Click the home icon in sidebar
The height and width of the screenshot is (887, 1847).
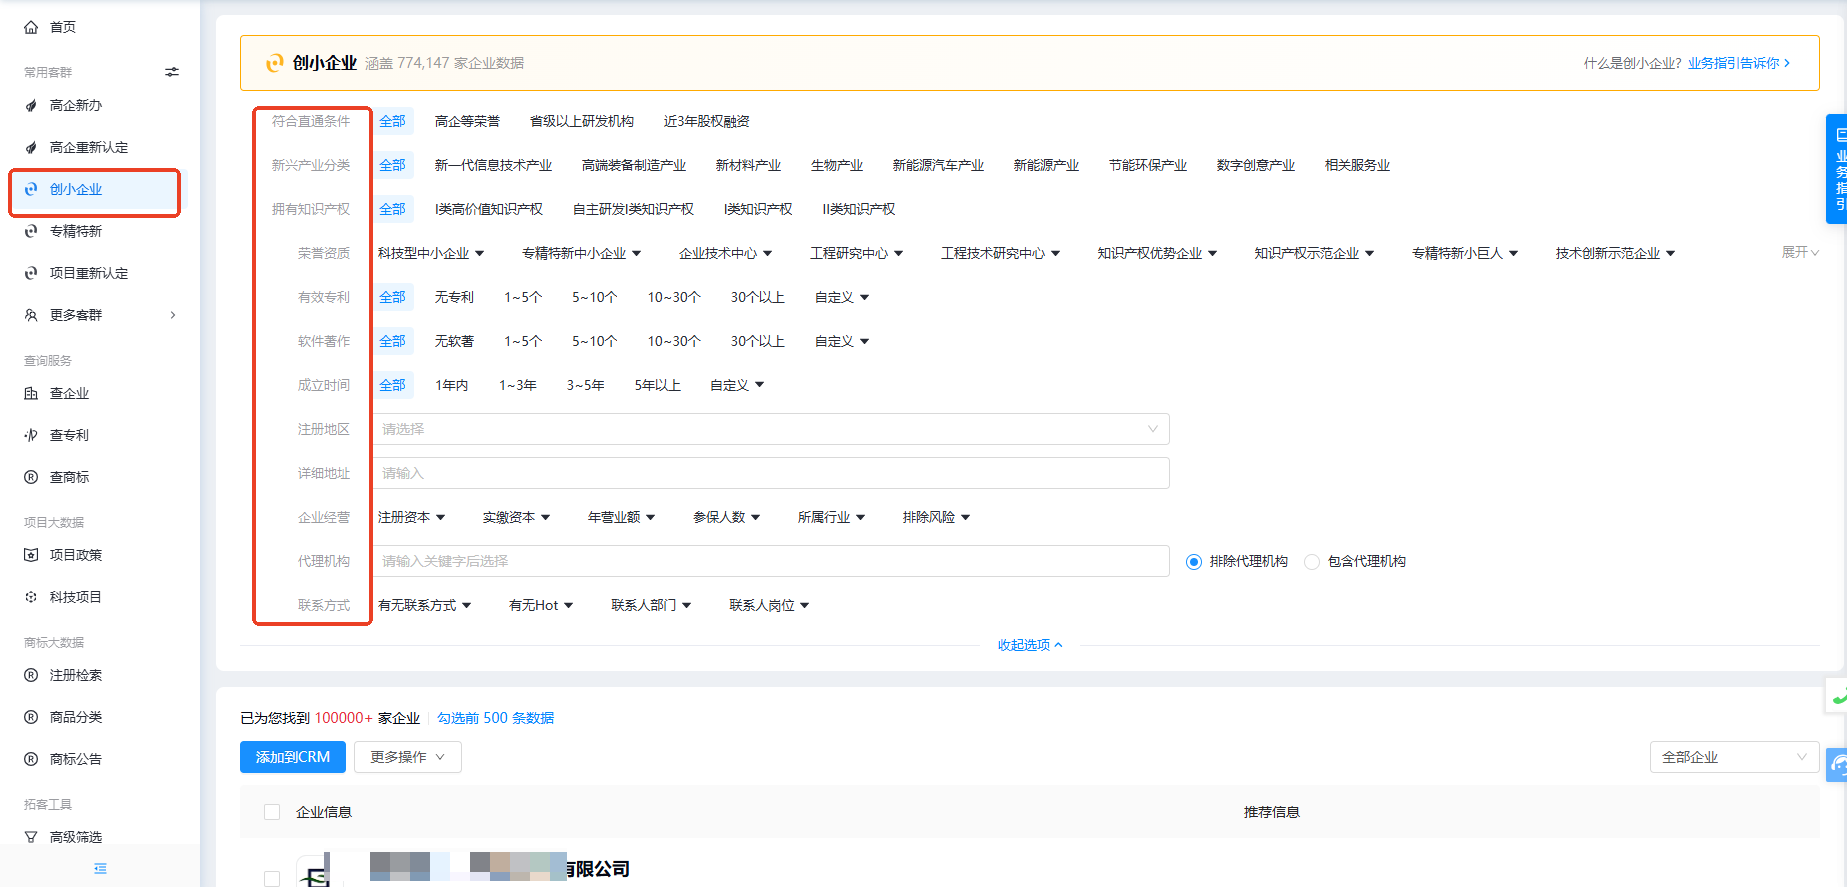click(31, 27)
